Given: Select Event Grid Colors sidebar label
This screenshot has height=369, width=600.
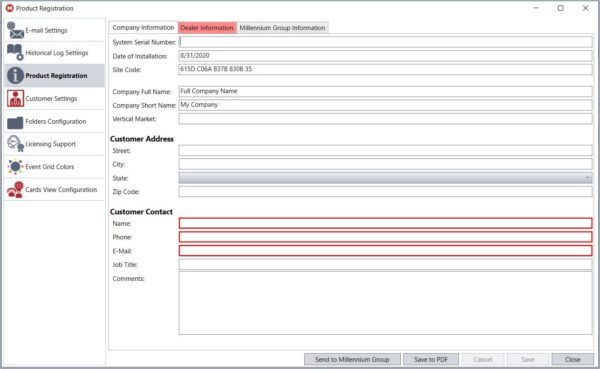Looking at the screenshot, I should coord(50,167).
